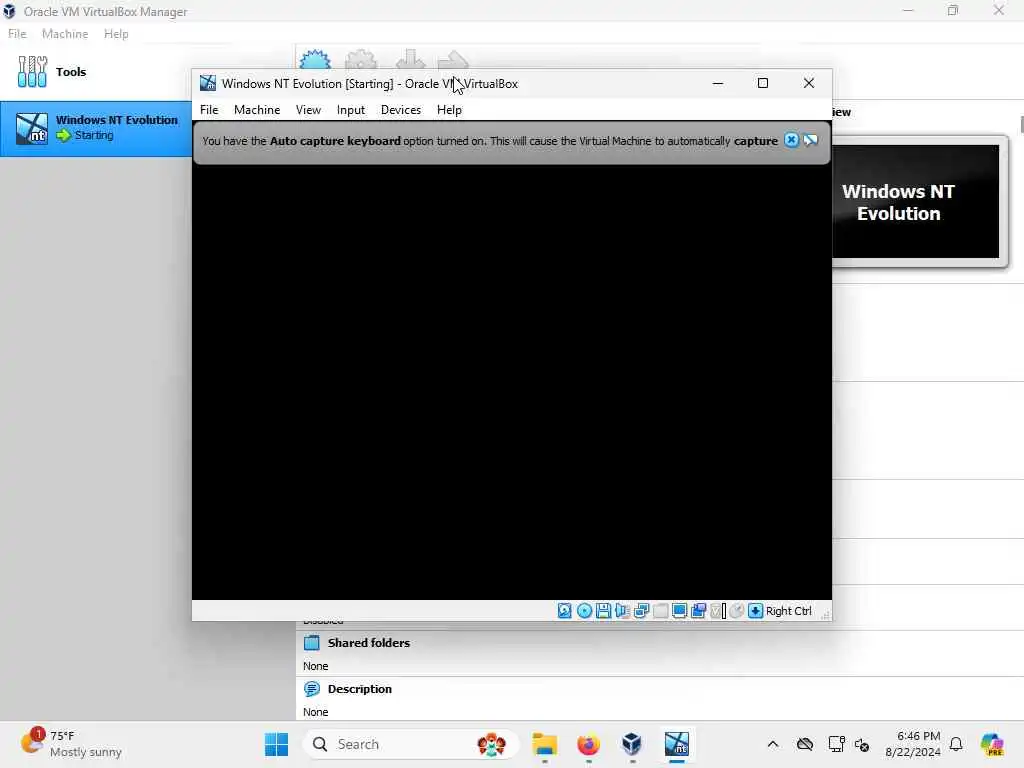The width and height of the screenshot is (1024, 768).
Task: Switch to VirtualBox Manager taskbar icon
Action: [632, 744]
